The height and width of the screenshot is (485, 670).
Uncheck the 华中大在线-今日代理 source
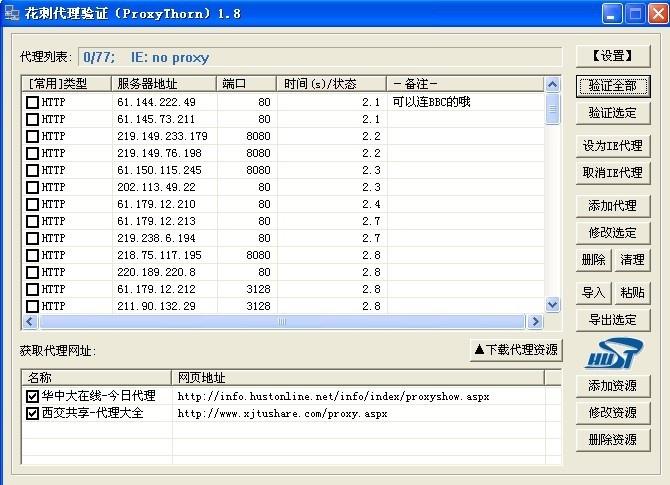(x=32, y=396)
